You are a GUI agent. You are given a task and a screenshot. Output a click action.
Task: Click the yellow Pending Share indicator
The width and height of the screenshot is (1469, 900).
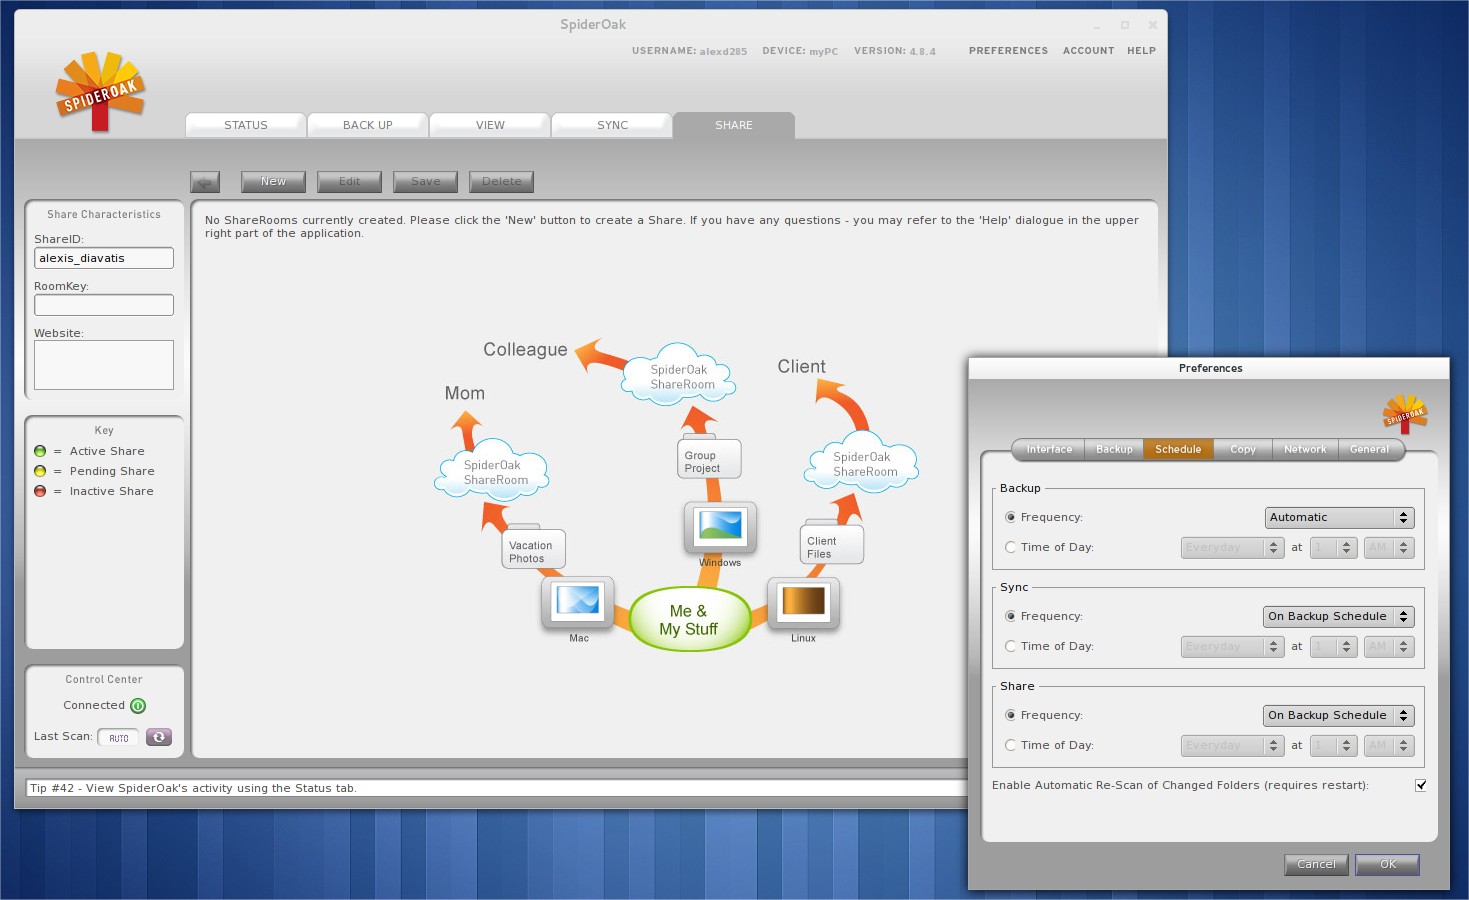coord(40,471)
